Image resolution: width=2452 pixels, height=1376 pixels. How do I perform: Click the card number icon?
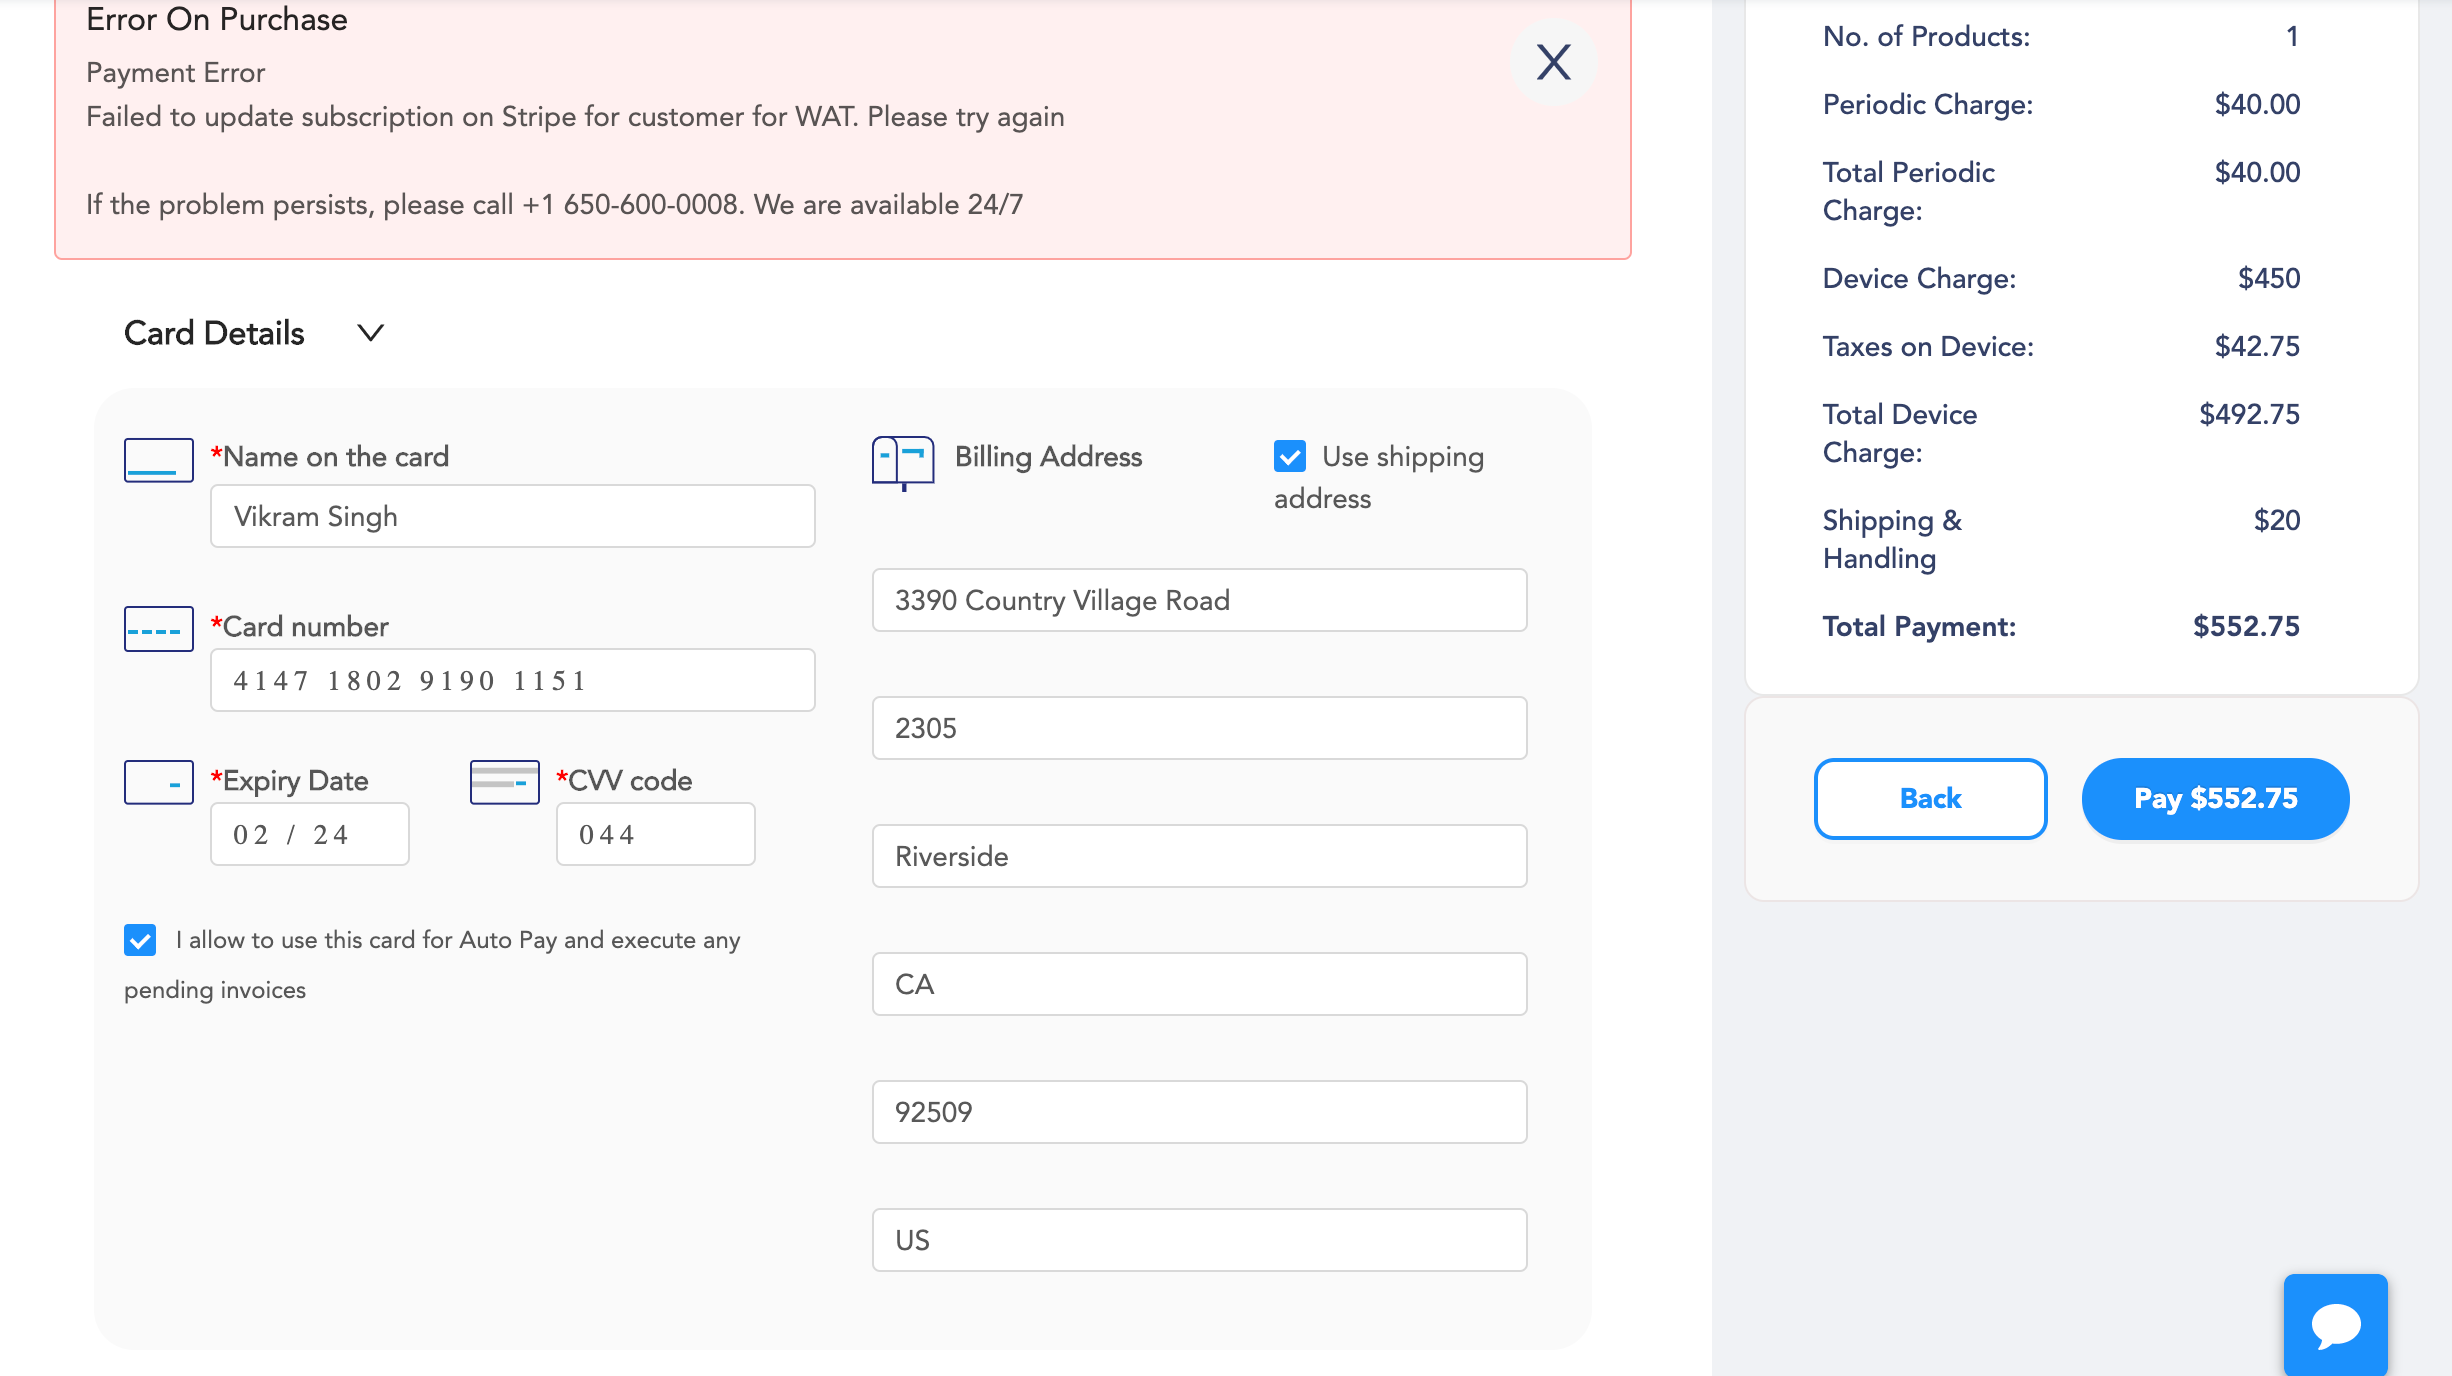coord(158,629)
